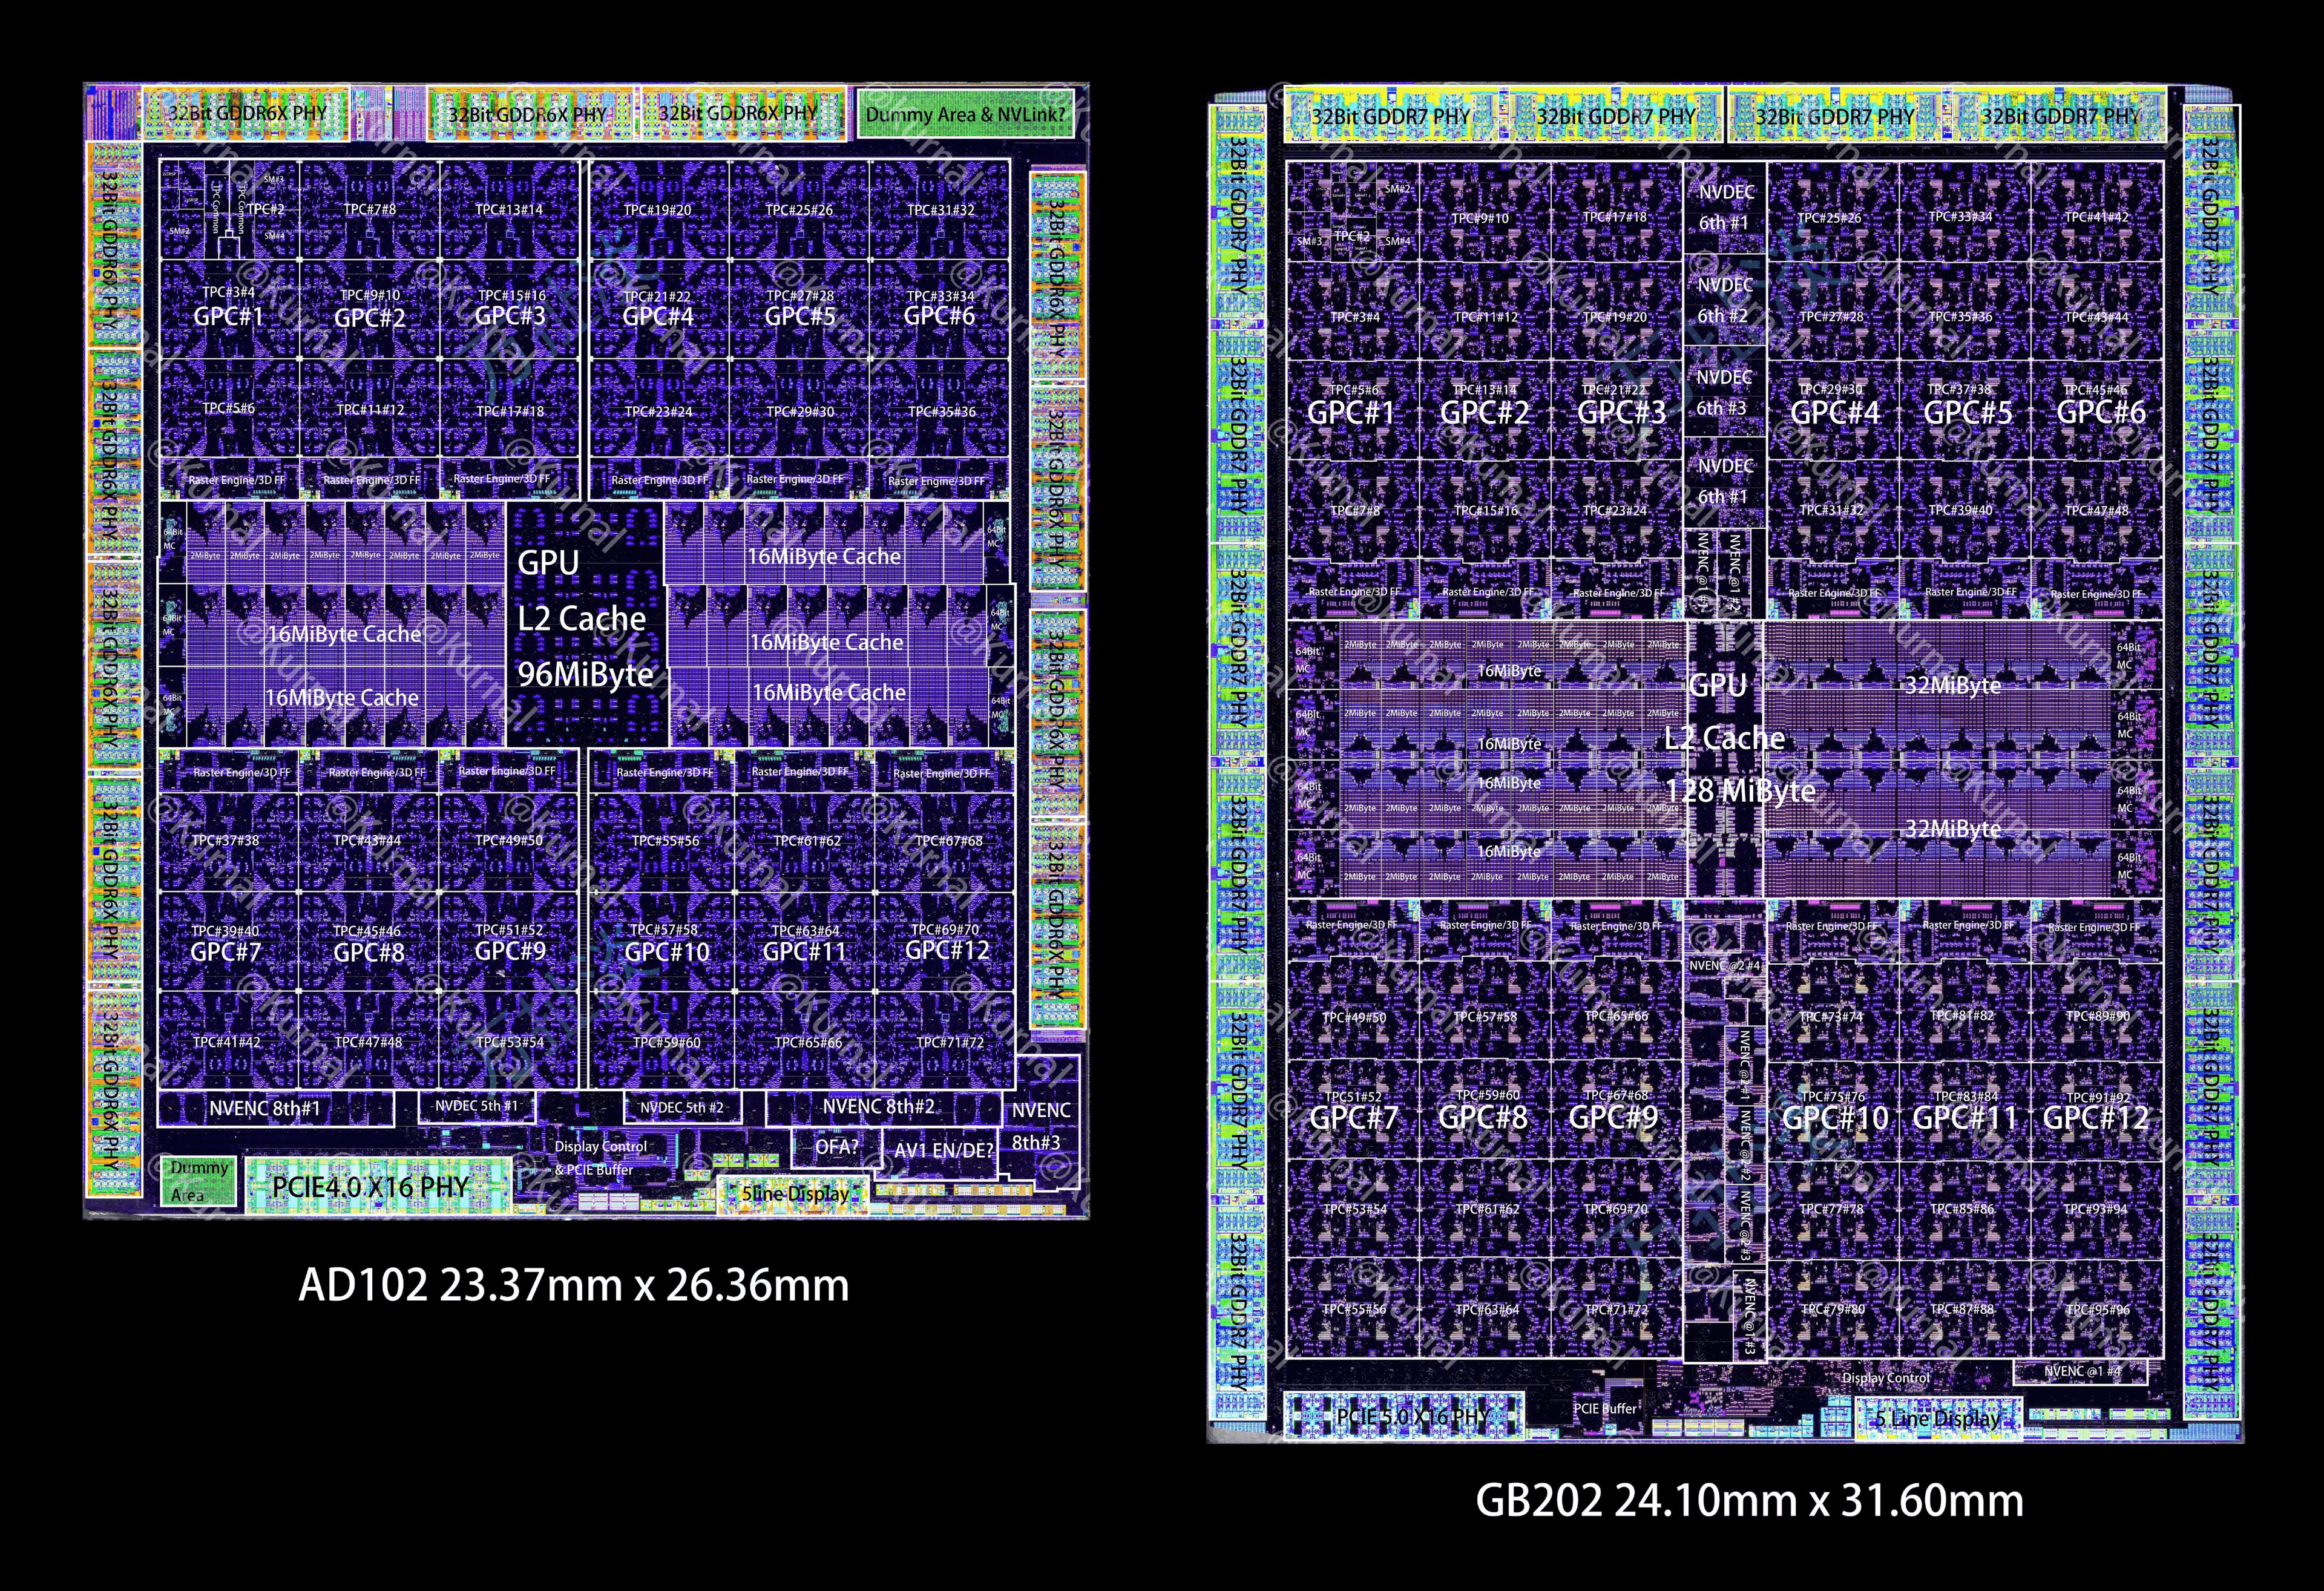
Task: Click the 'TPC#7#8' label on the AD102 die
Action: pyautogui.click(x=369, y=210)
